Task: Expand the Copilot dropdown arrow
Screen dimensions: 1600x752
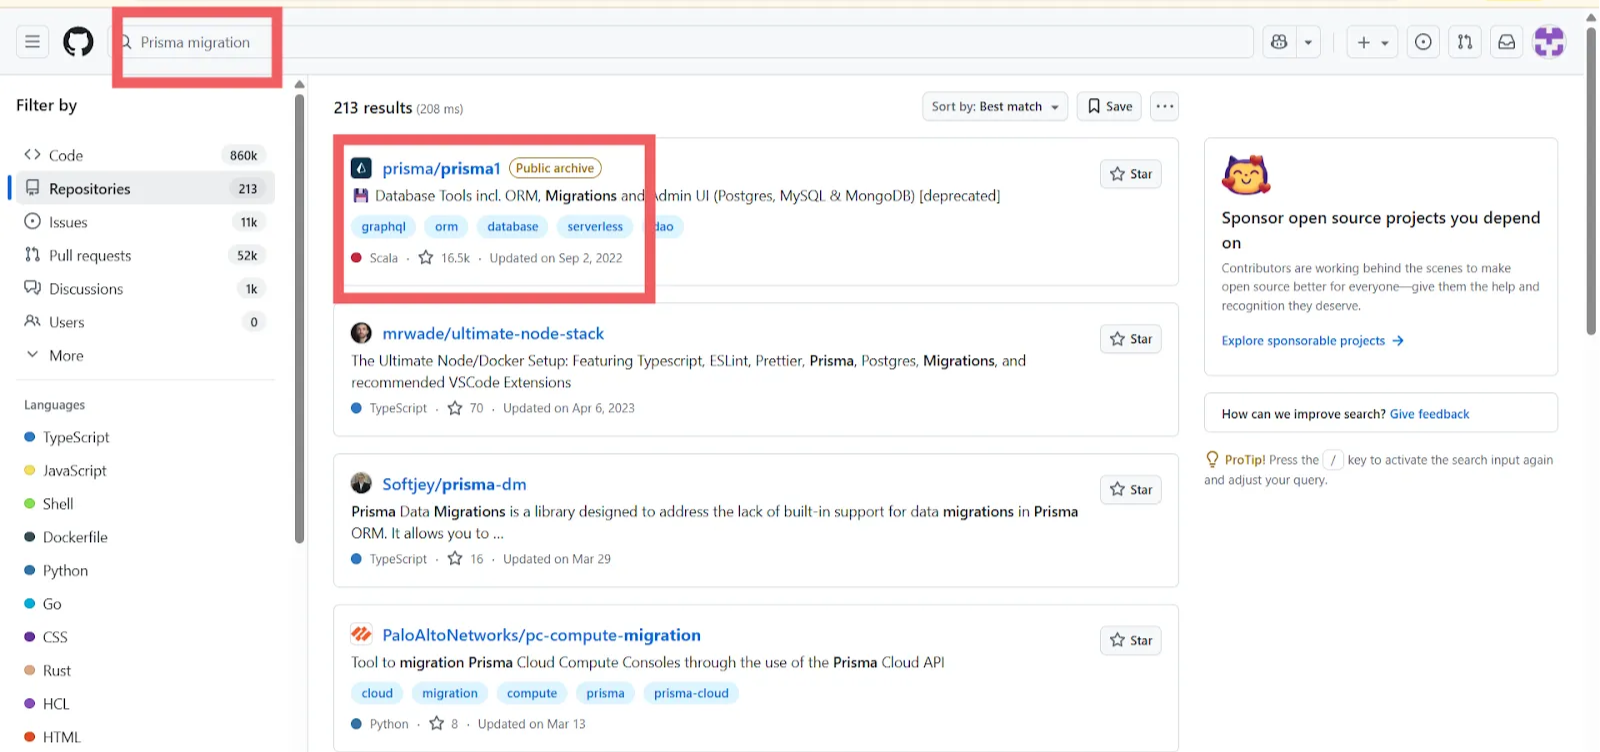Action: pyautogui.click(x=1308, y=42)
